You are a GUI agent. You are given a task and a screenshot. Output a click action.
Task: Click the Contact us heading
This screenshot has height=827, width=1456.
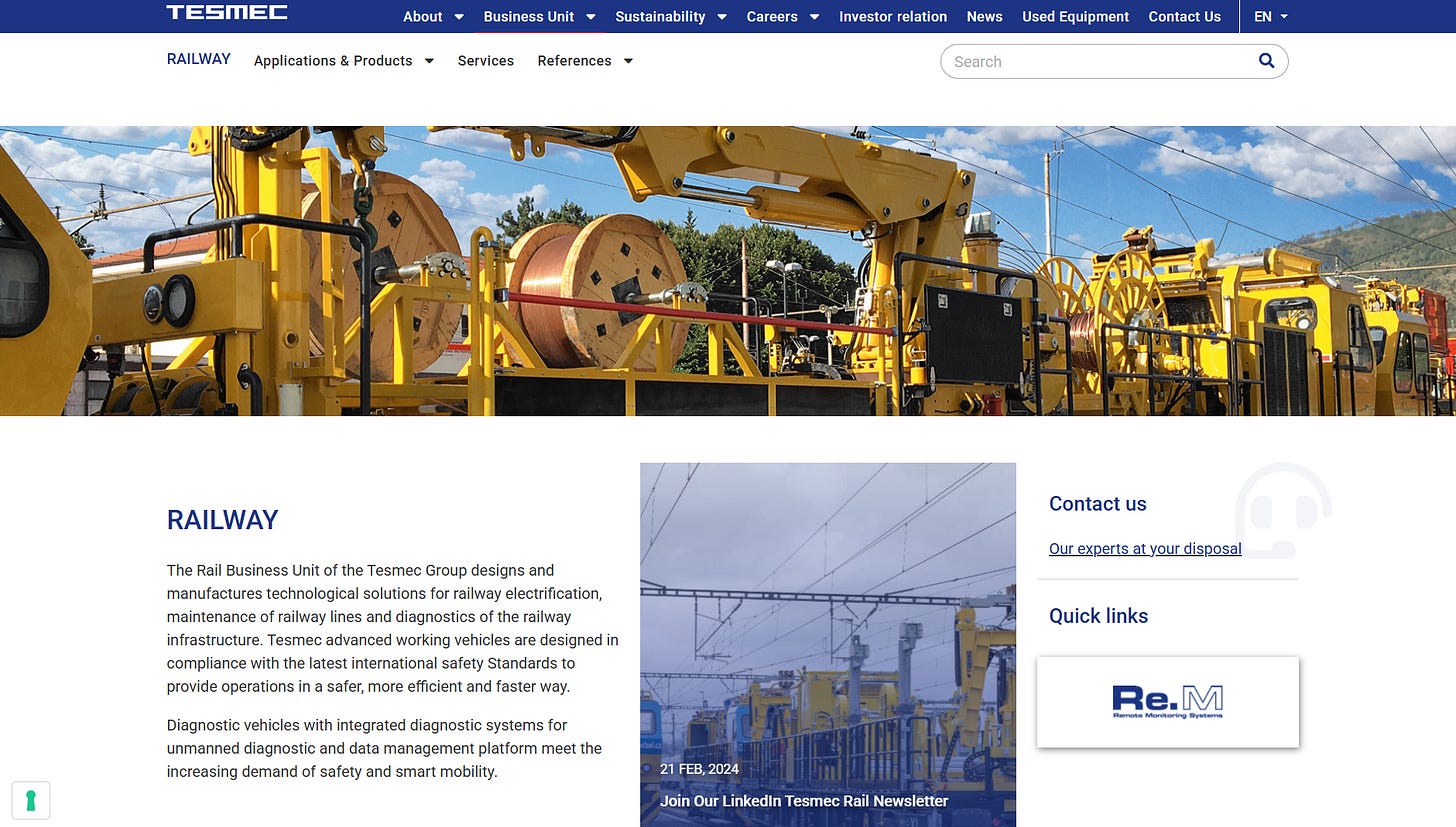(1098, 504)
